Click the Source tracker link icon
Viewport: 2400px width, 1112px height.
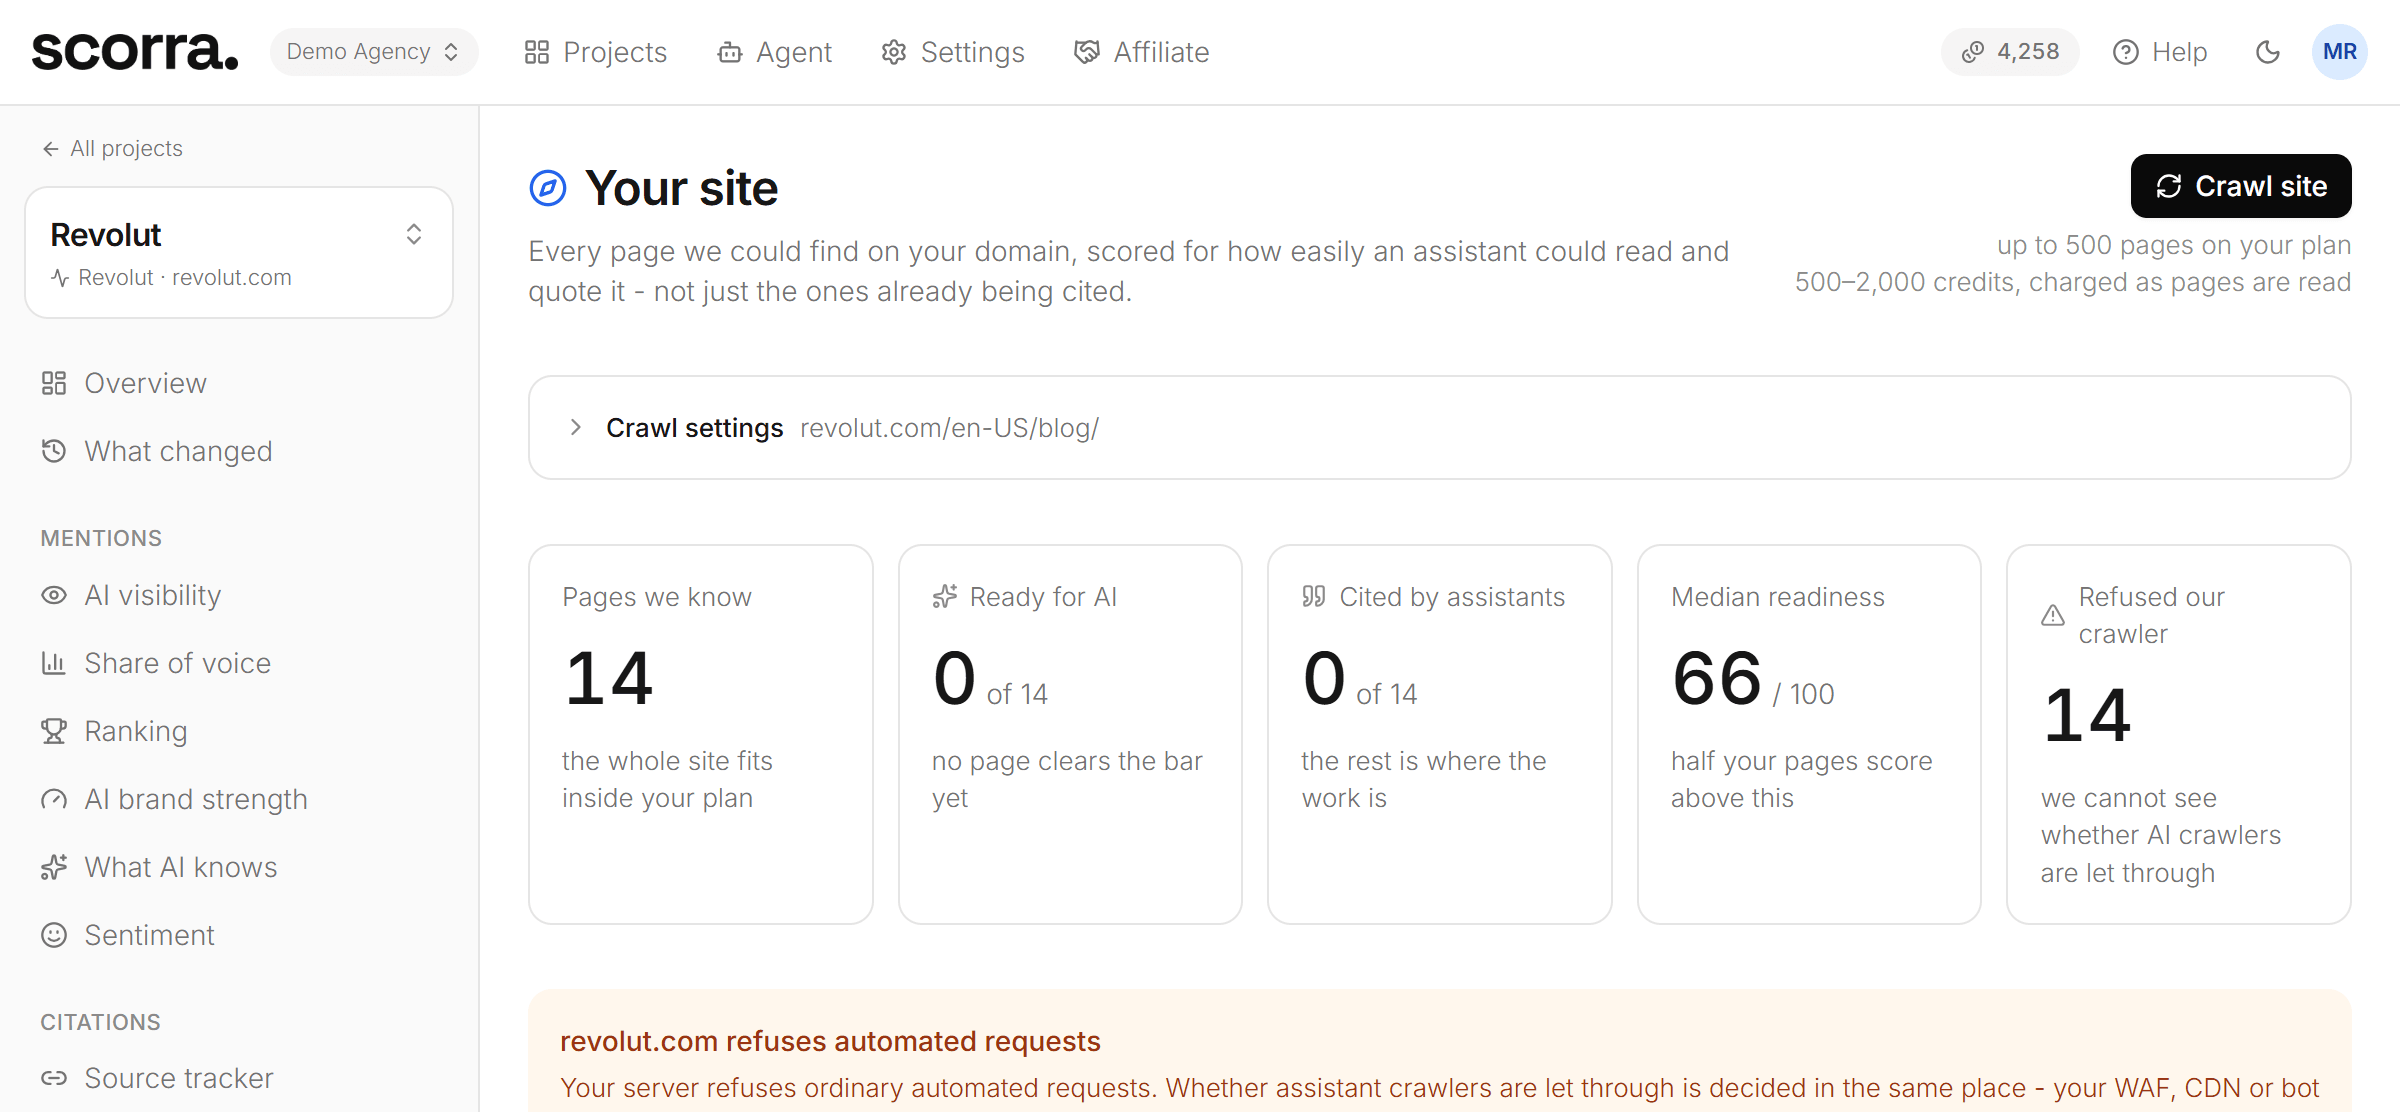pos(54,1078)
